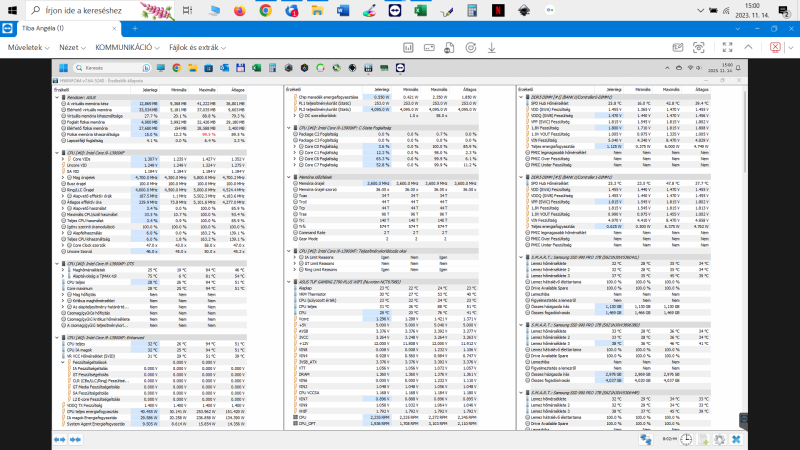
Task: Click the remote taskbar Keresés search field
Action: click(112, 68)
